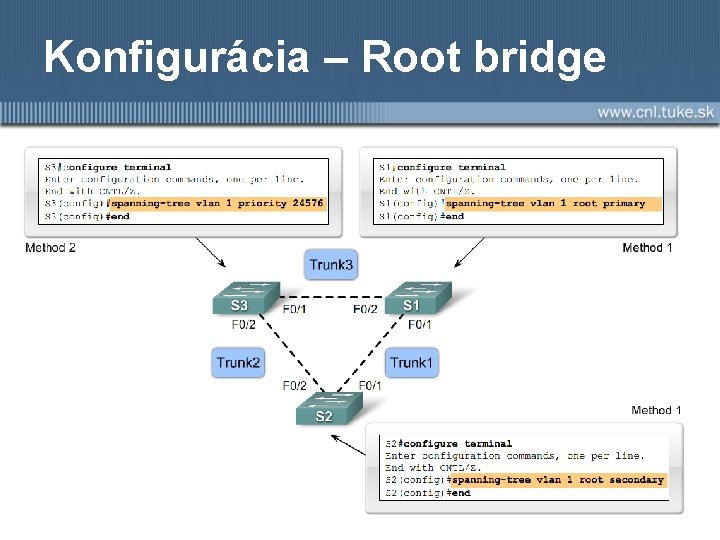The width and height of the screenshot is (720, 540).
Task: Click the S3 configure terminal line
Action: [108, 167]
